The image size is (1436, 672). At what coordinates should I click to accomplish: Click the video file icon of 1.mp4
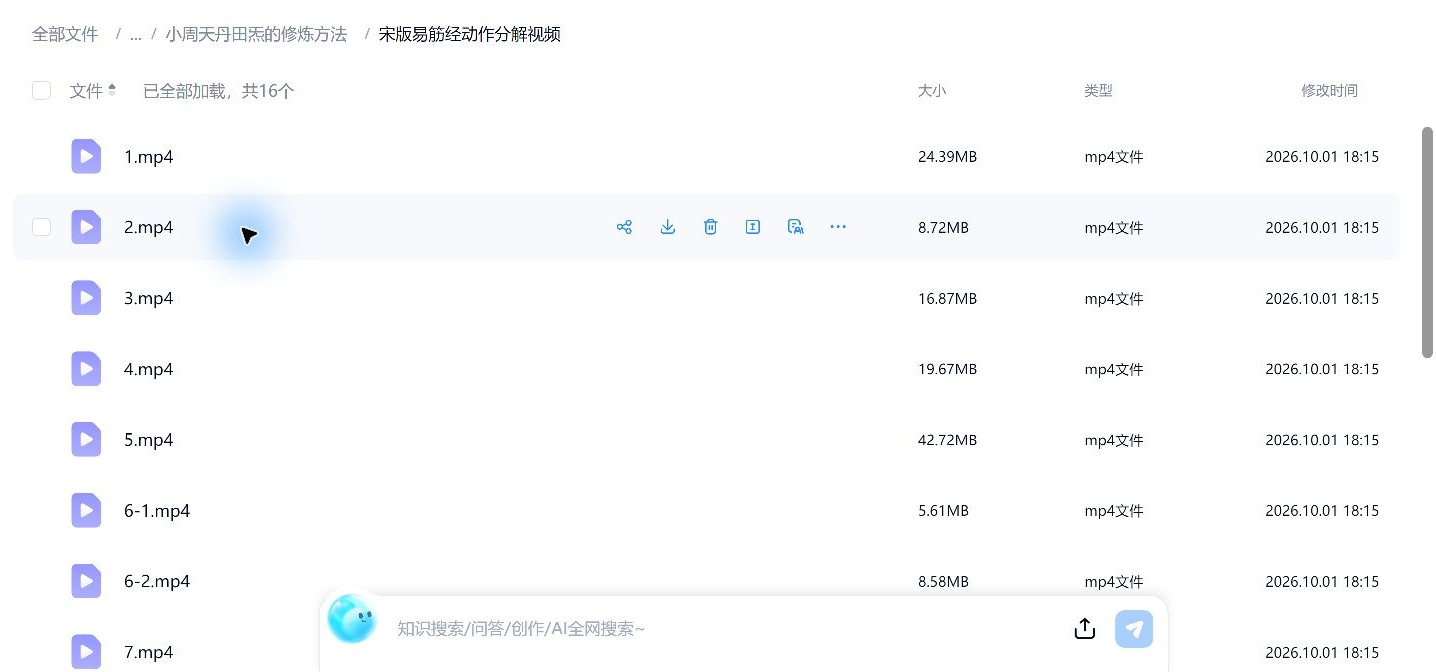pos(86,157)
